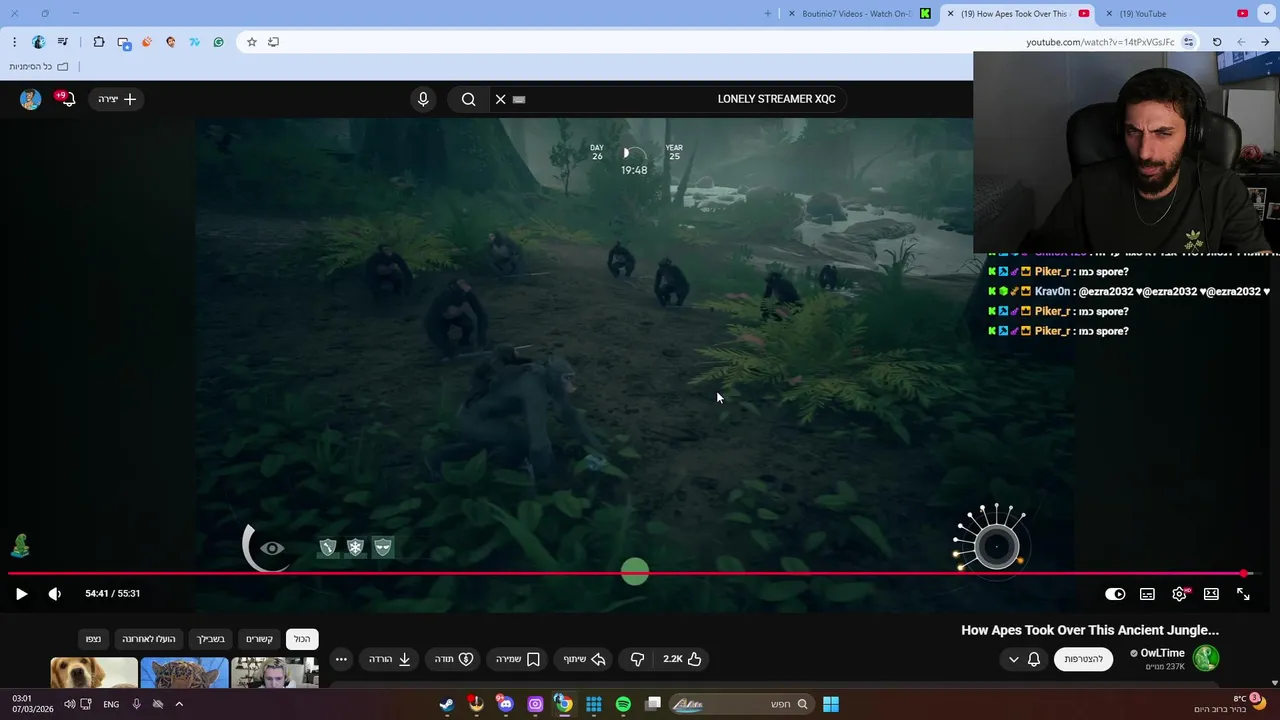Open a new browser tab plus button
This screenshot has width=1280, height=720.
click(x=768, y=14)
